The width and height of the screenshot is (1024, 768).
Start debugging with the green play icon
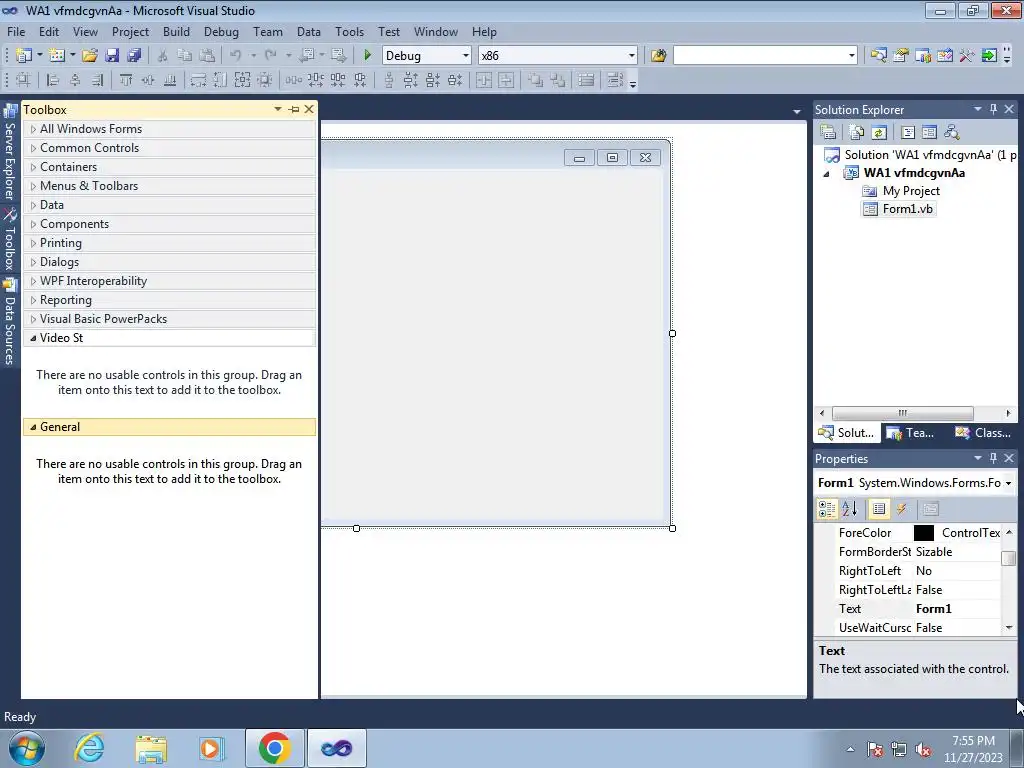(x=367, y=56)
